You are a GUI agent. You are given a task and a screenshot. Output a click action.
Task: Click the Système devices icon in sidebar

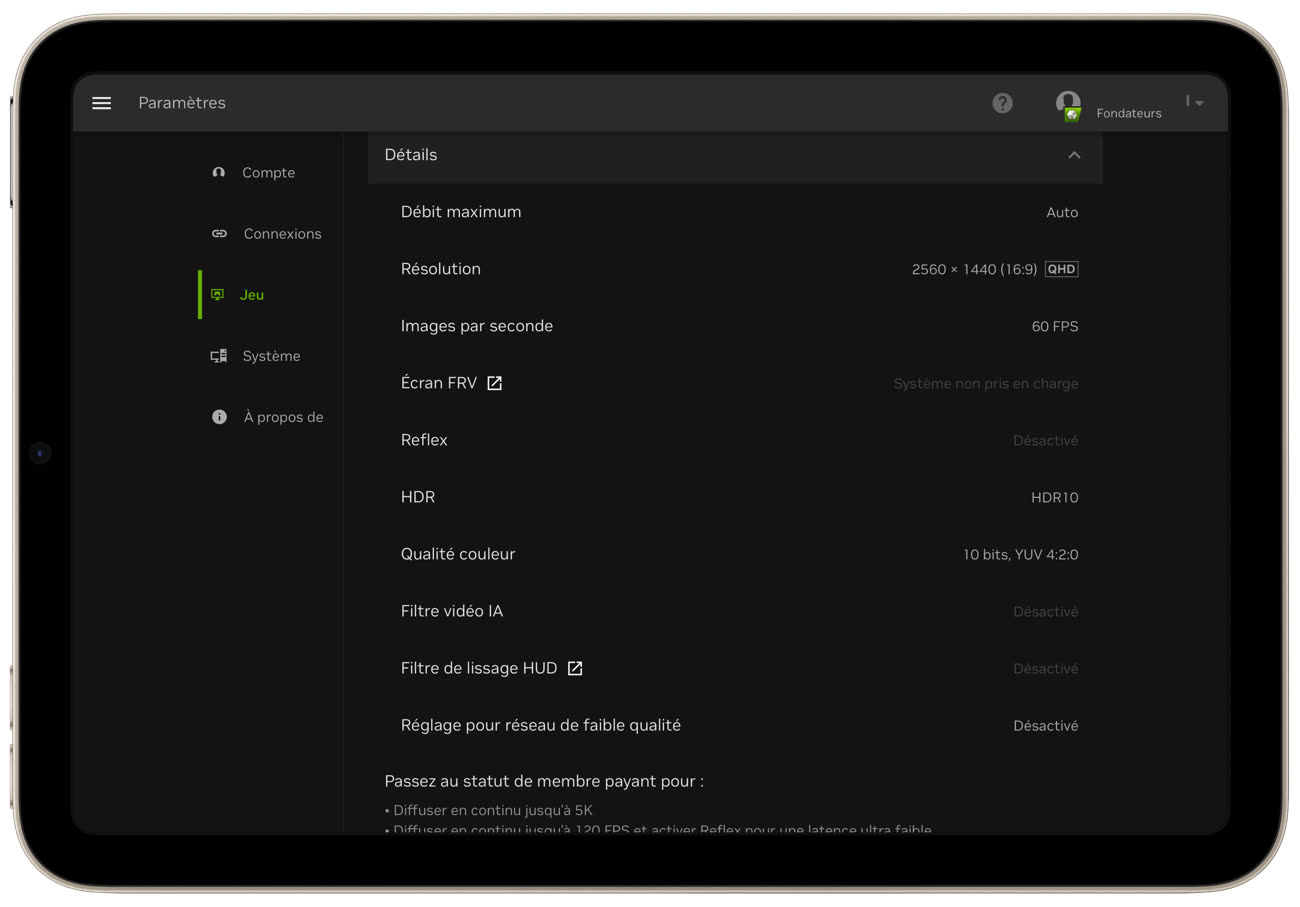pyautogui.click(x=219, y=356)
